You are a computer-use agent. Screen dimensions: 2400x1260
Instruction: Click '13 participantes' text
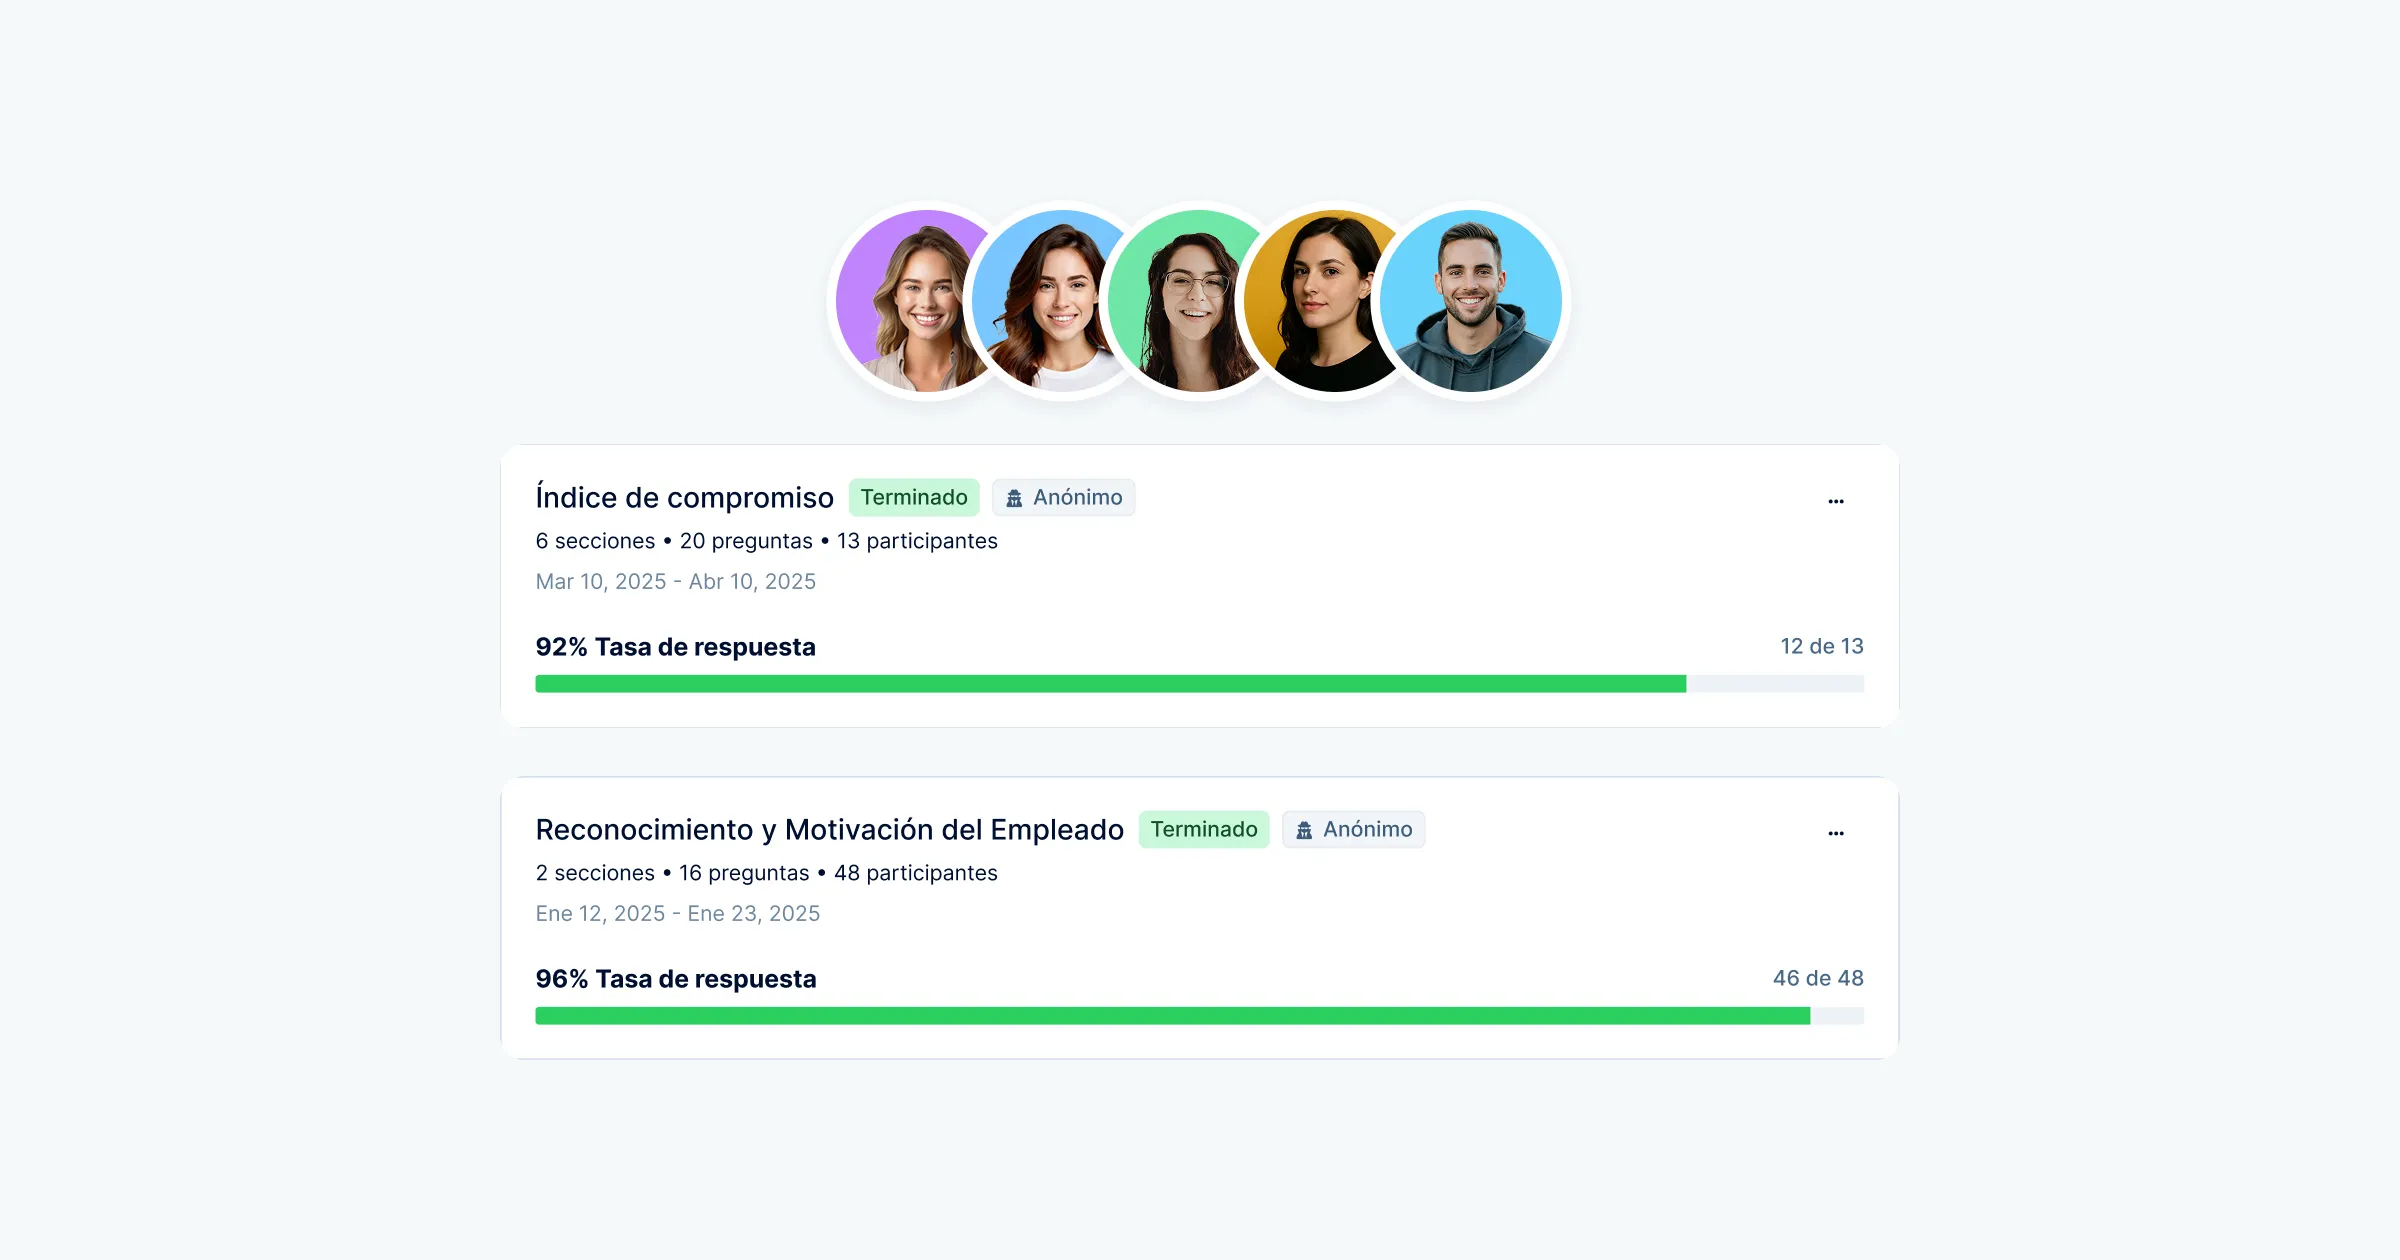917,541
